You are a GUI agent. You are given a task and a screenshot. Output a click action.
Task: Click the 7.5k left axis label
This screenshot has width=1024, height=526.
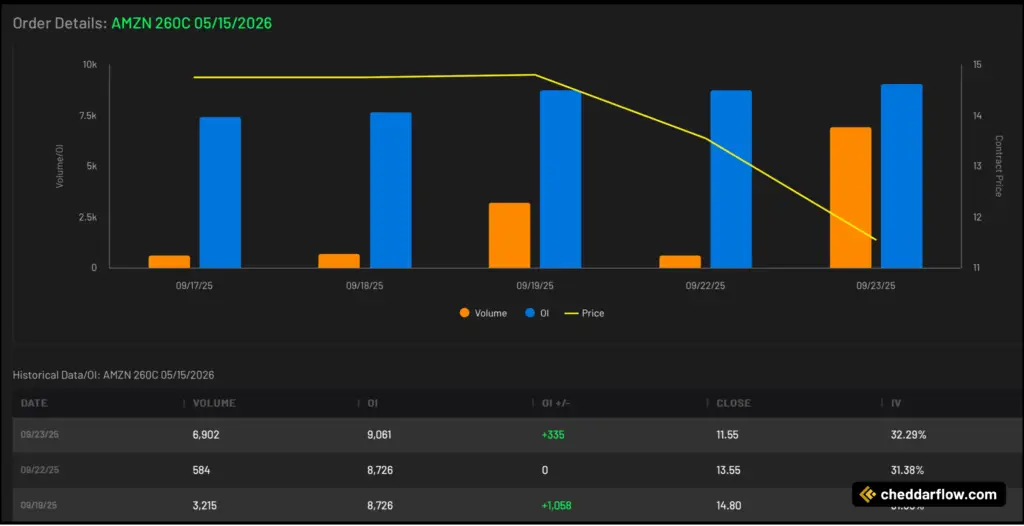[x=88, y=116]
